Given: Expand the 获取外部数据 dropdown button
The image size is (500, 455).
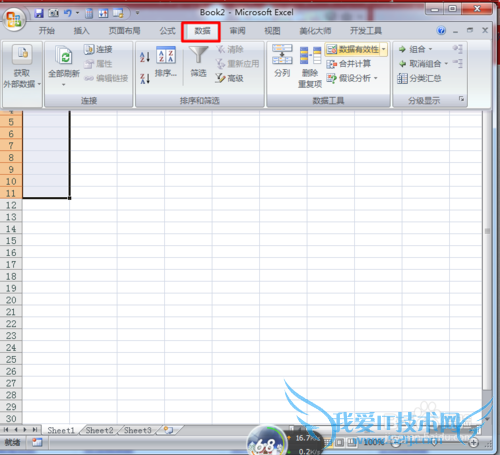Looking at the screenshot, I should point(22,74).
